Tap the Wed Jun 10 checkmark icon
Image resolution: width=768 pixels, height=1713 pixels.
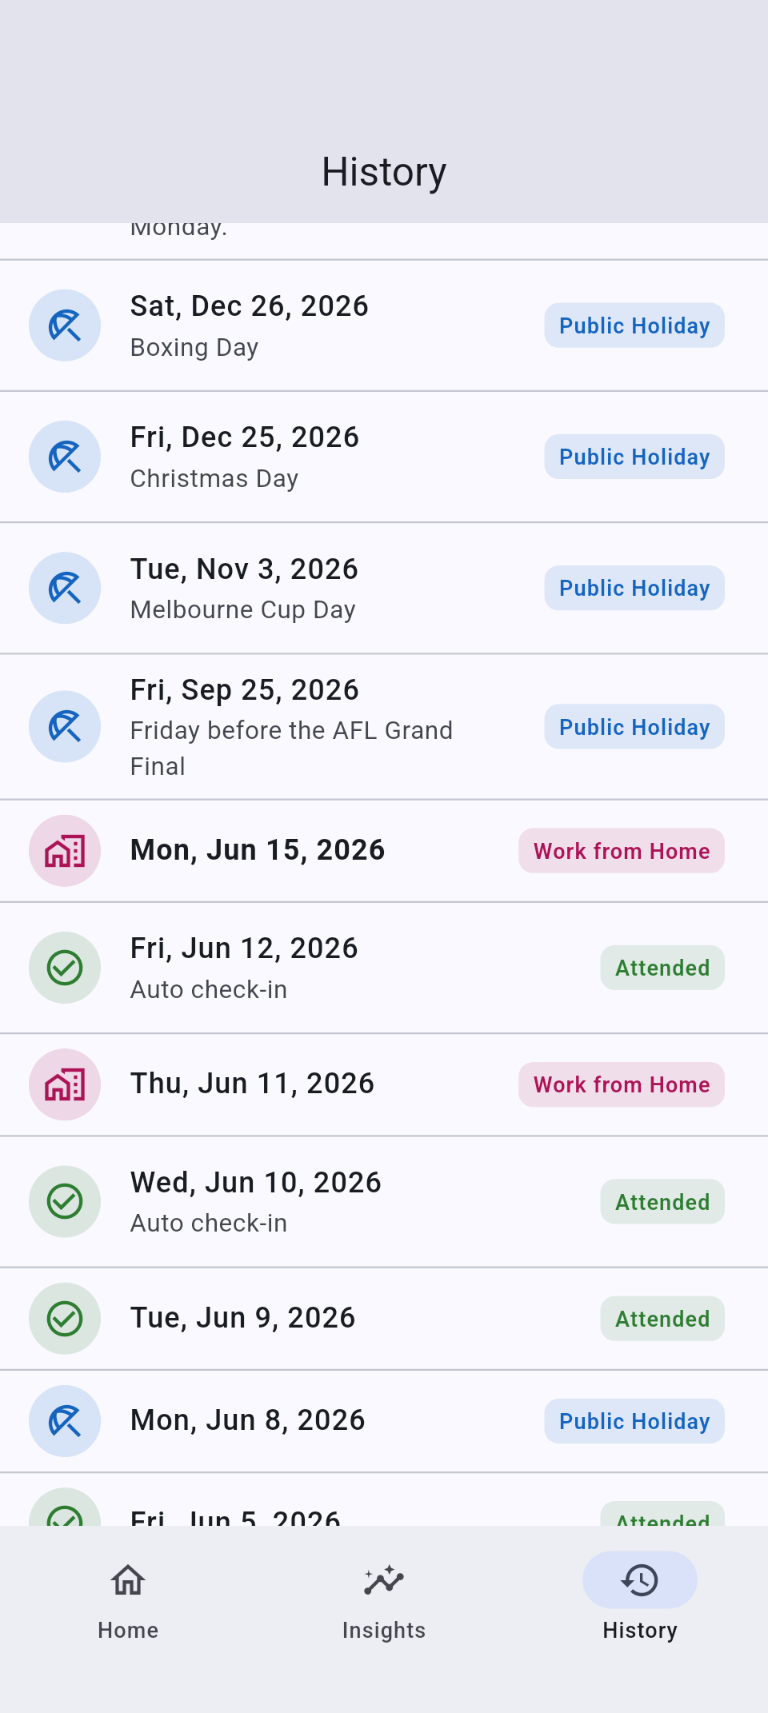tap(65, 1202)
